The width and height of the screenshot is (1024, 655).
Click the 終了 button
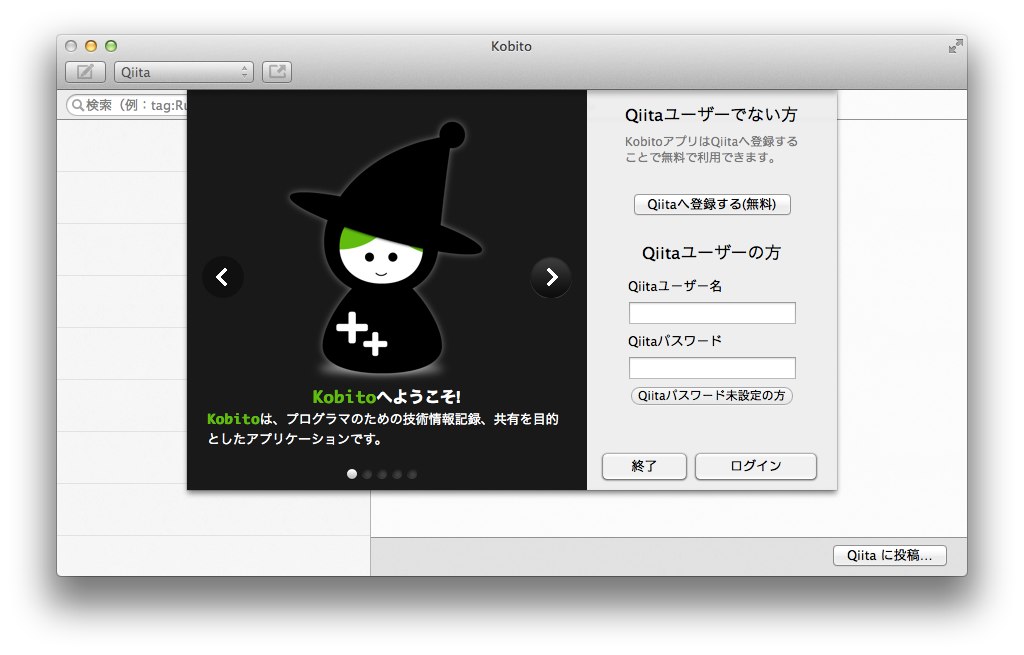644,466
